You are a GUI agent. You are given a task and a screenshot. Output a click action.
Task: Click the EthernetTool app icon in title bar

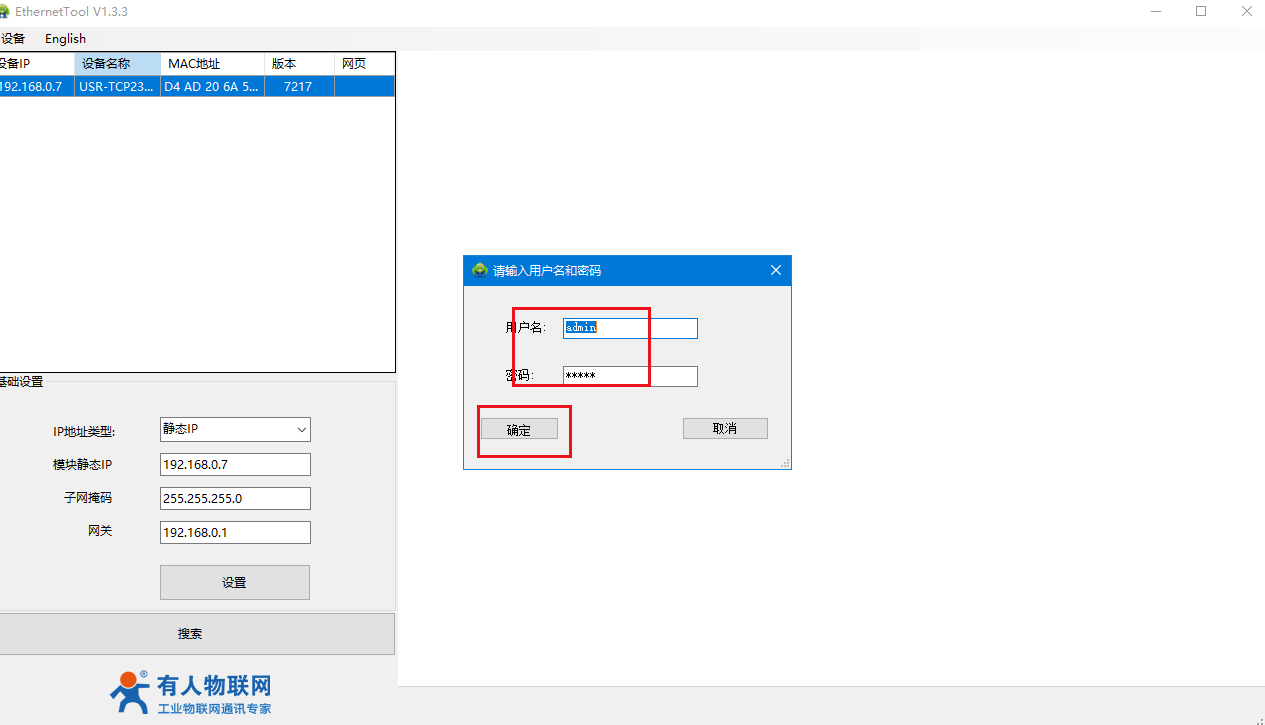[x=4, y=11]
